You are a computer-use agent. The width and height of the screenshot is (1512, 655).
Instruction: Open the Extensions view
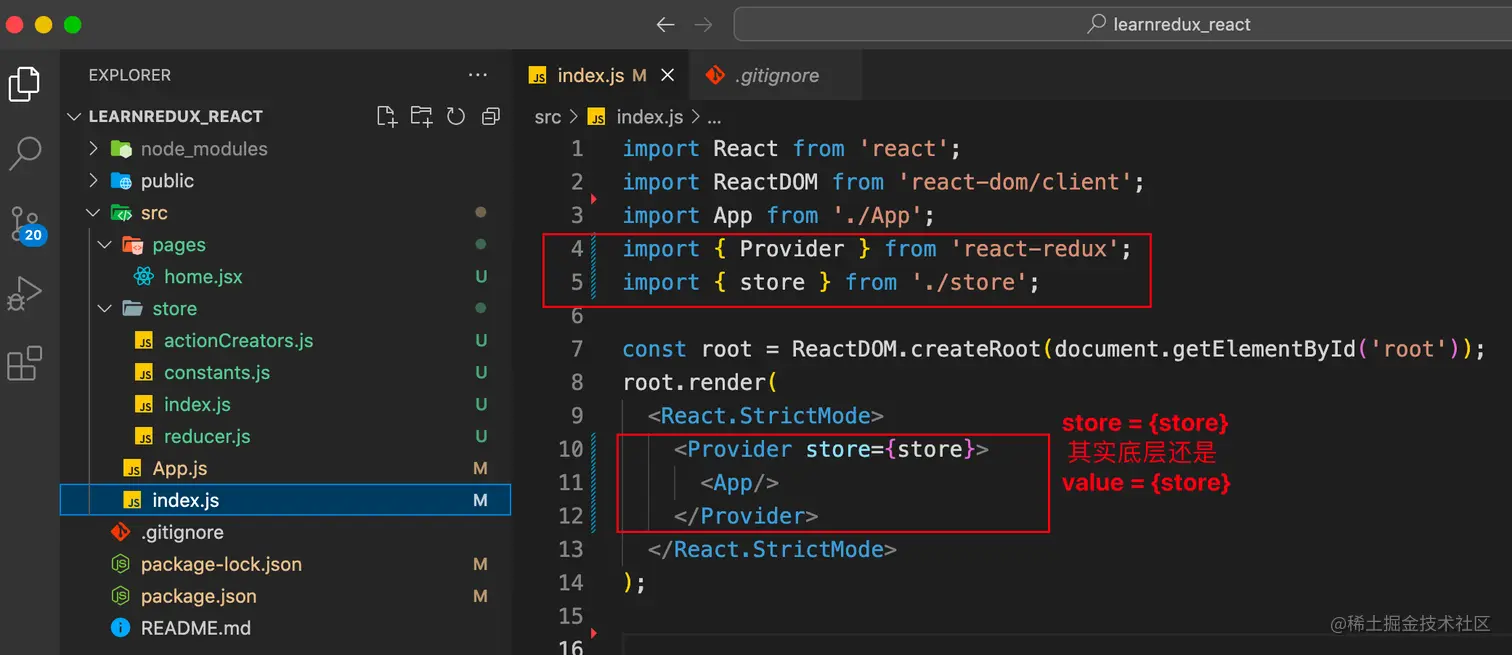point(24,364)
